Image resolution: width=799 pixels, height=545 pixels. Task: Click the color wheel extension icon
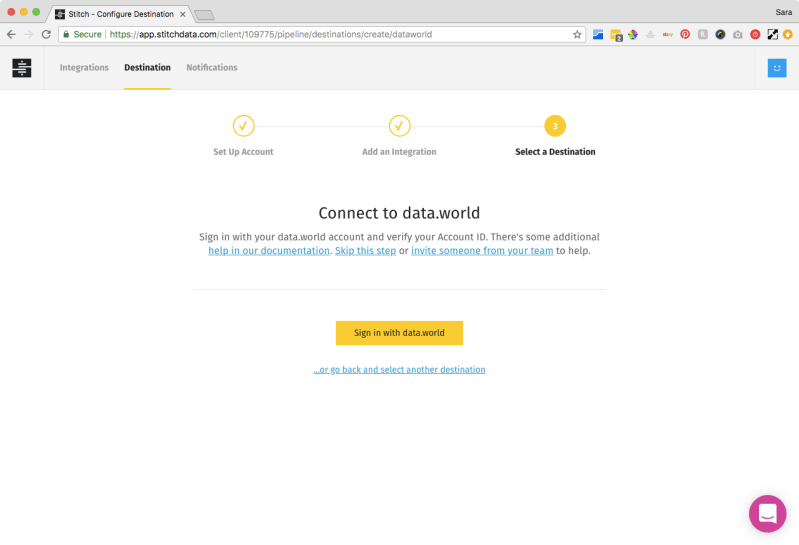633,35
